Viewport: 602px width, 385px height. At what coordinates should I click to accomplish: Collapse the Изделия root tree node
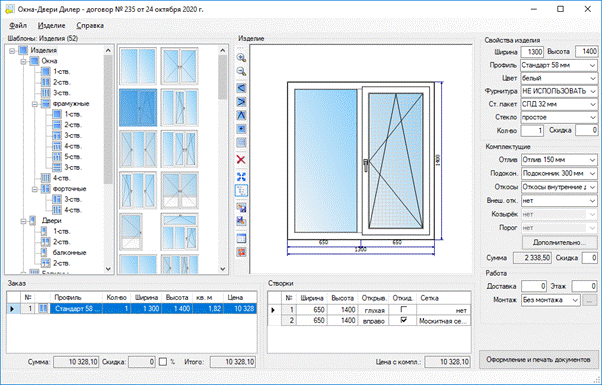(12, 50)
